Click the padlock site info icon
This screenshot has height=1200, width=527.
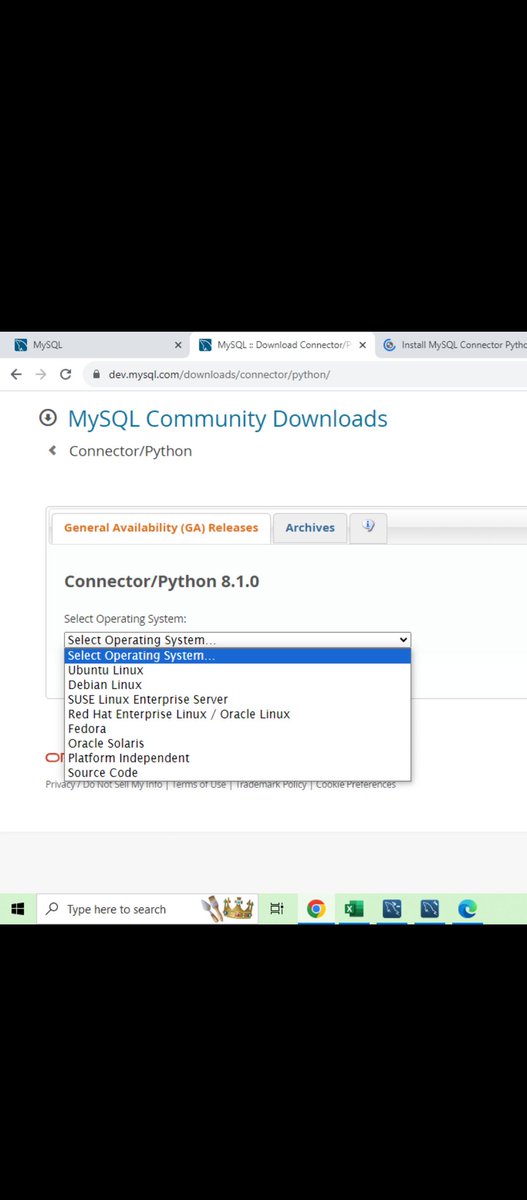click(97, 375)
